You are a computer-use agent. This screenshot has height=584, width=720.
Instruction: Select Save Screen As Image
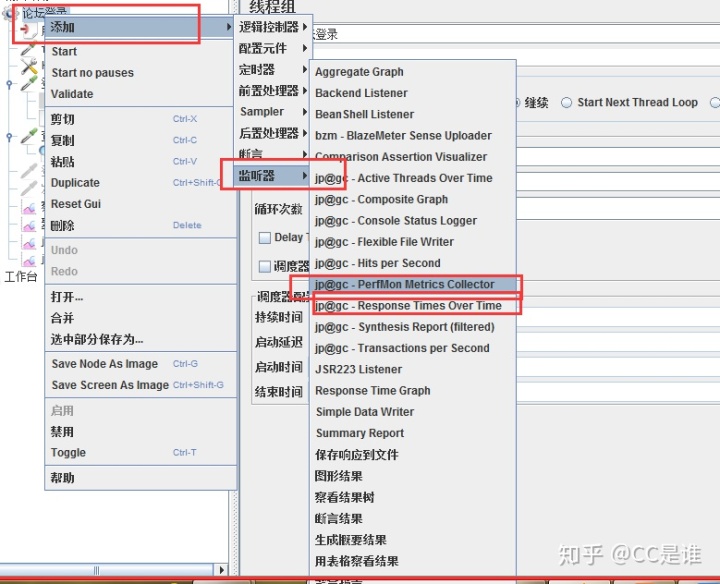coord(141,385)
